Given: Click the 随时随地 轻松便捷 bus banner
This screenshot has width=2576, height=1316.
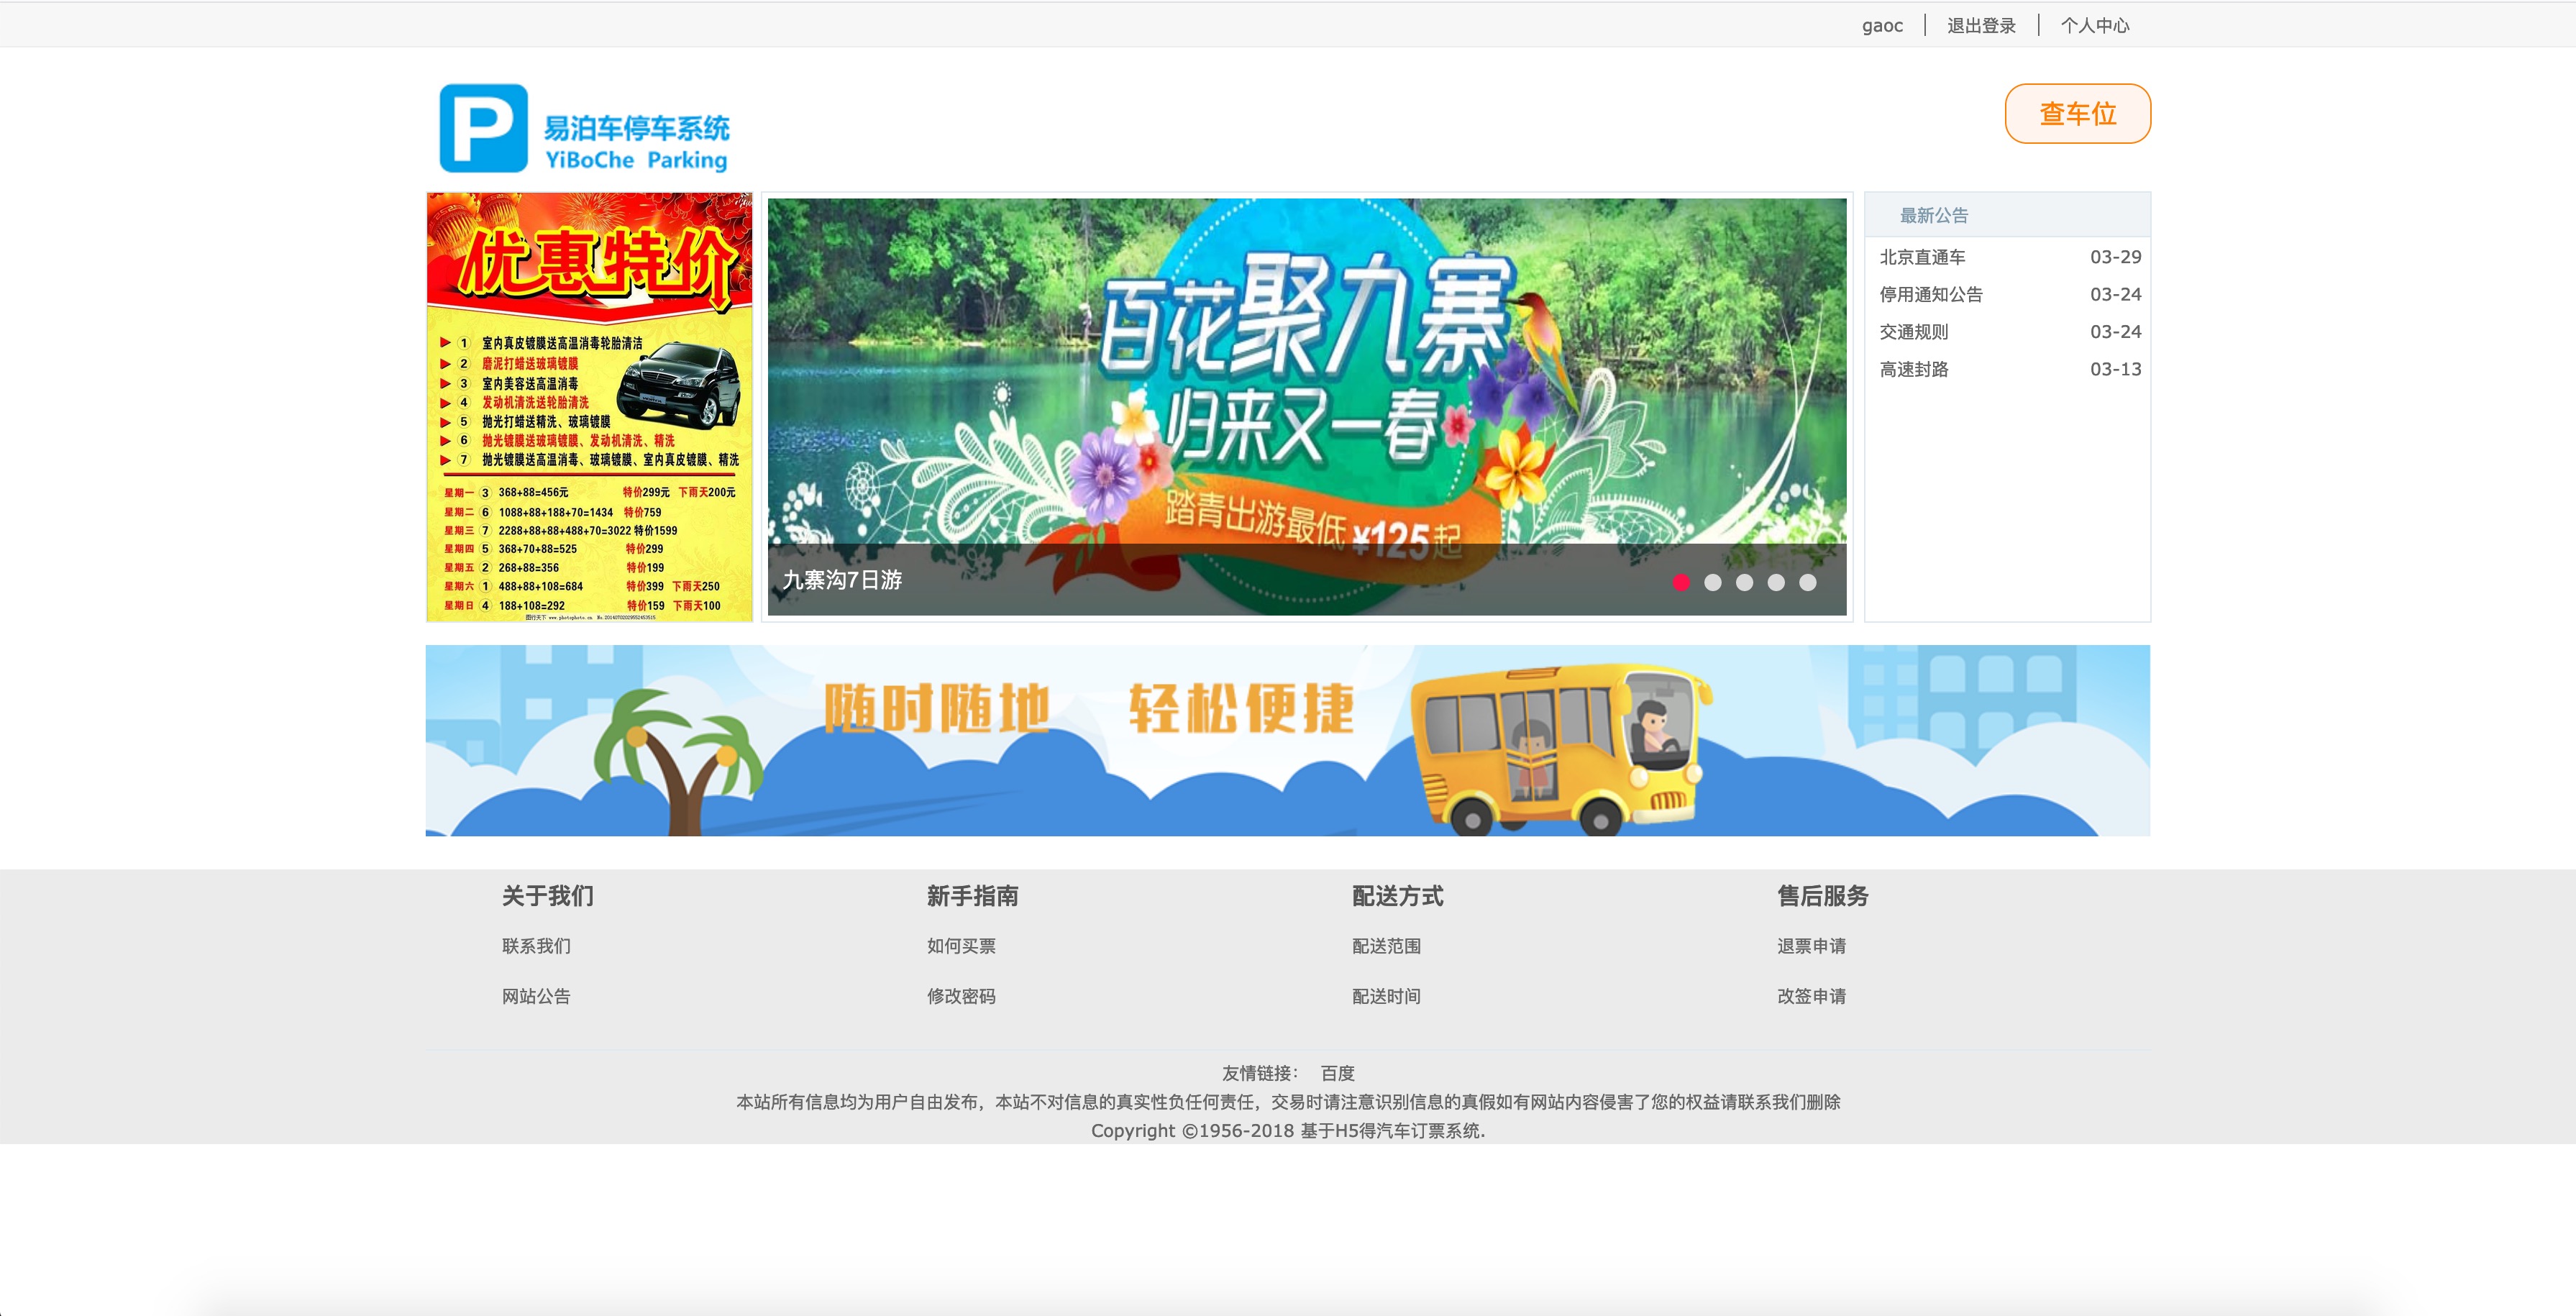Looking at the screenshot, I should click(x=1287, y=740).
